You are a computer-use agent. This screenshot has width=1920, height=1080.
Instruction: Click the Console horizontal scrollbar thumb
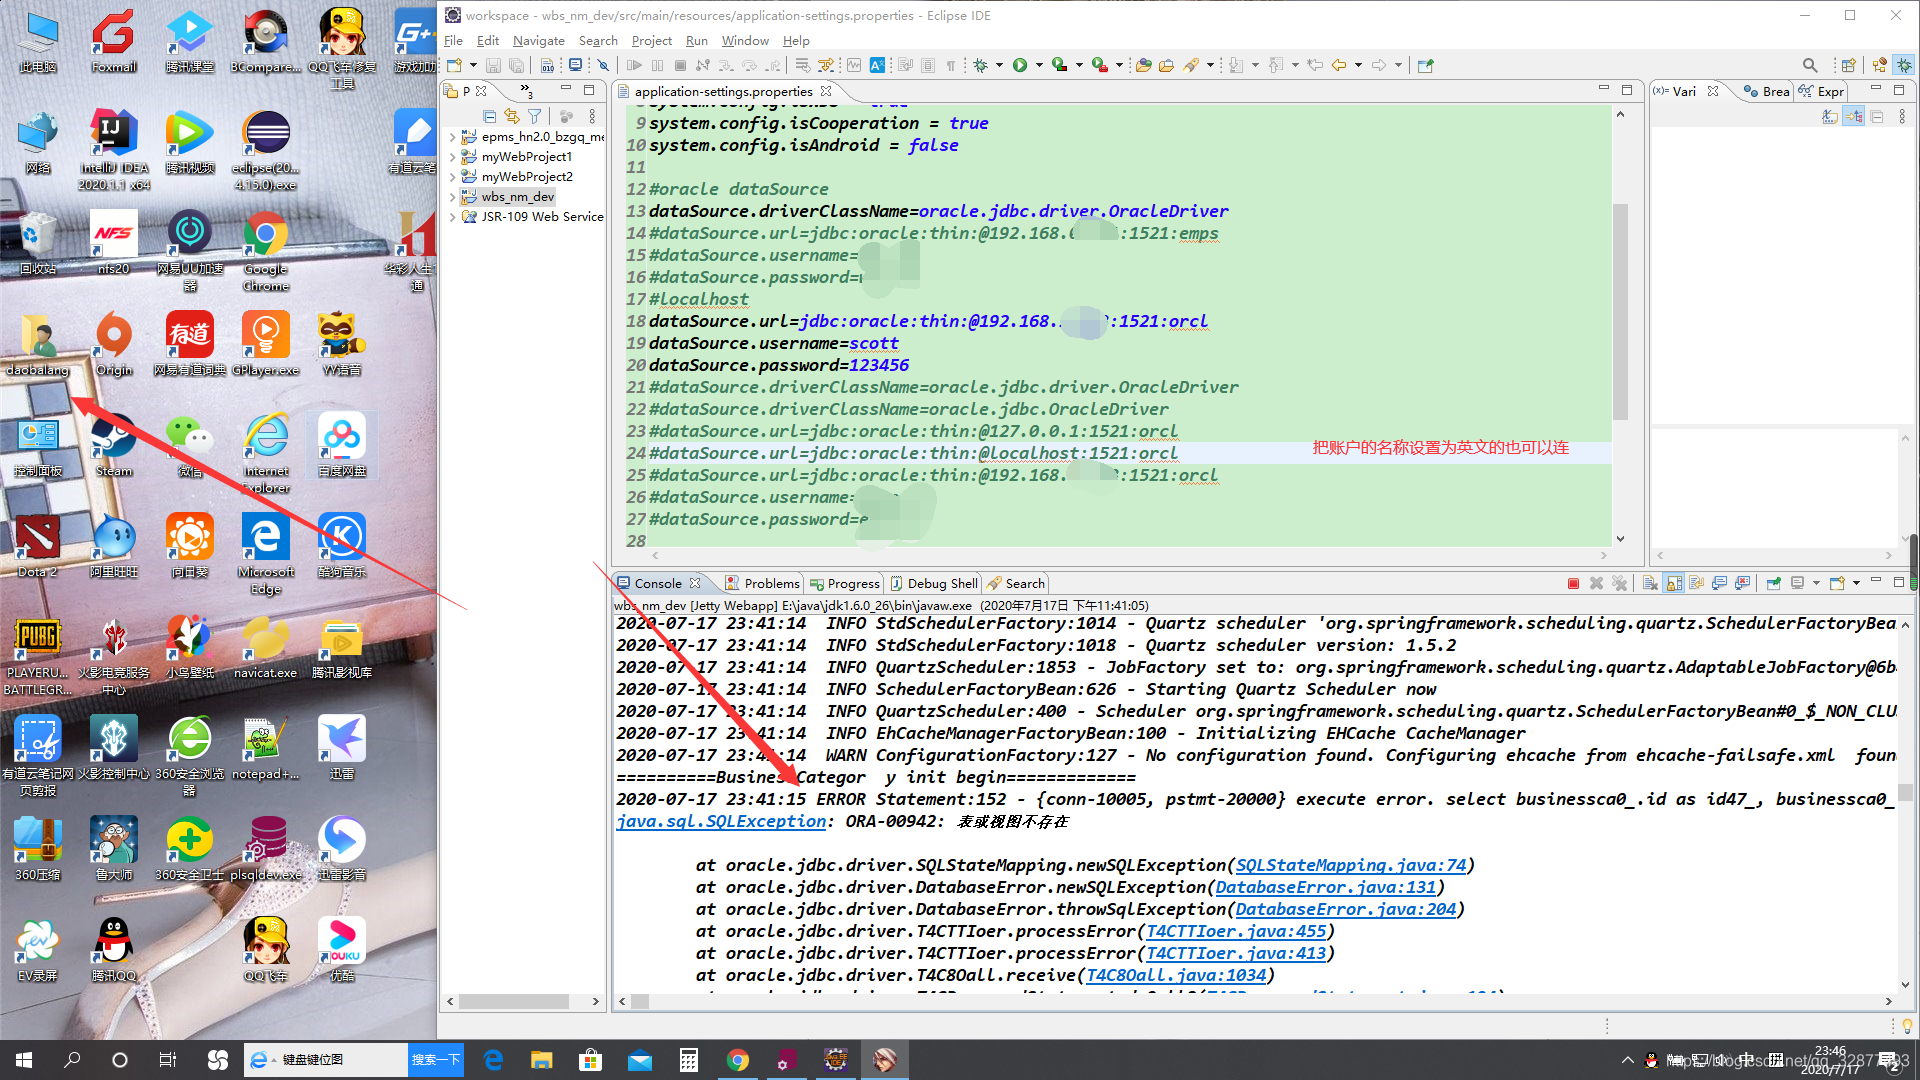(x=640, y=1001)
